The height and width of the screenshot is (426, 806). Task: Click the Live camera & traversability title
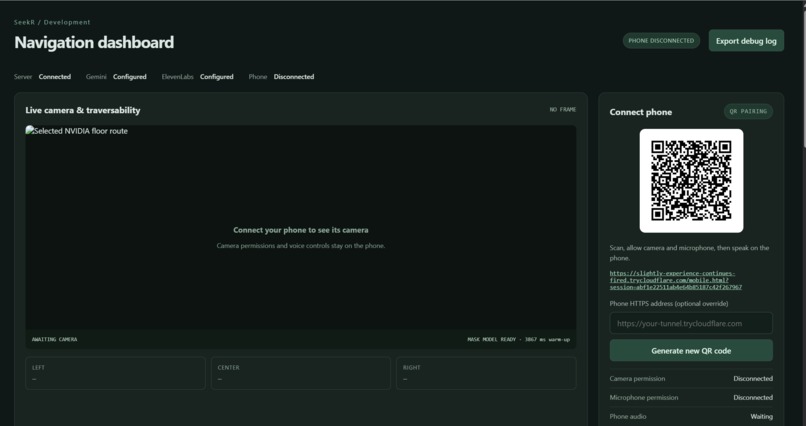[x=83, y=110]
